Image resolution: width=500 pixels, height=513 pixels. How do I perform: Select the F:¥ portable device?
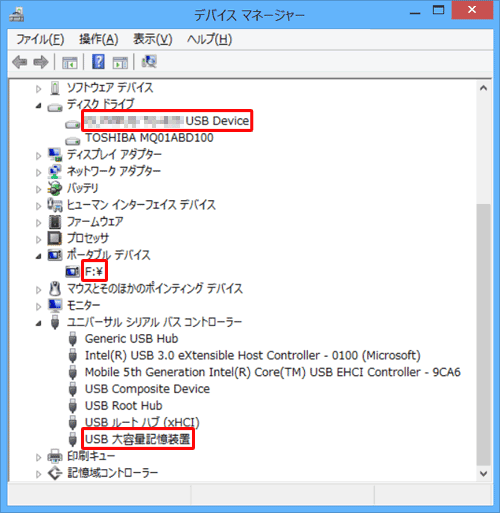click(94, 272)
